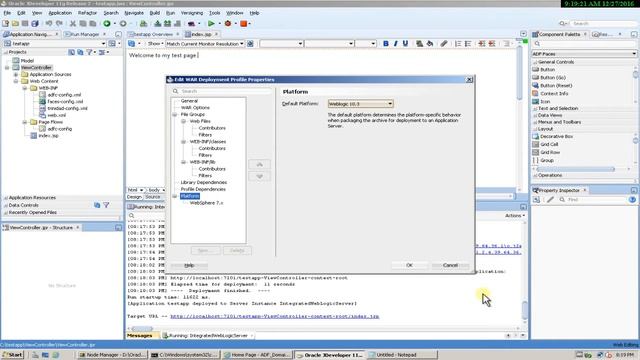Click the hyperlink icon in editor toolbar
Screen dimensions: 640x360
444,44
